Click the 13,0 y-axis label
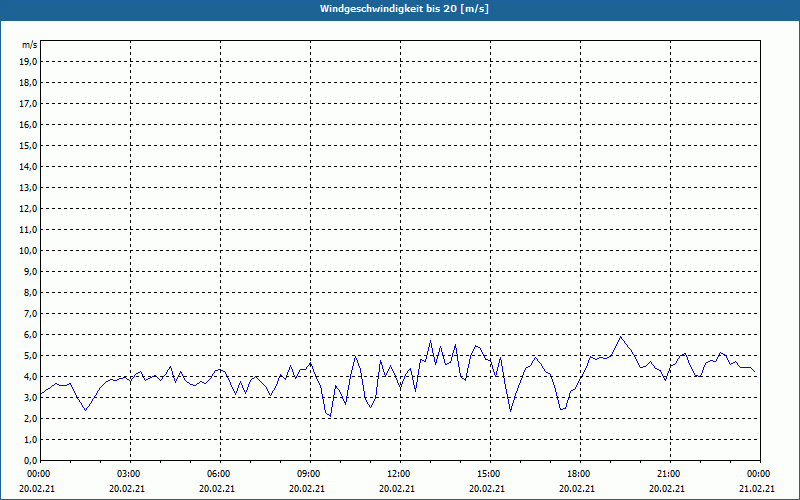Image resolution: width=800 pixels, height=500 pixels. pyautogui.click(x=28, y=187)
